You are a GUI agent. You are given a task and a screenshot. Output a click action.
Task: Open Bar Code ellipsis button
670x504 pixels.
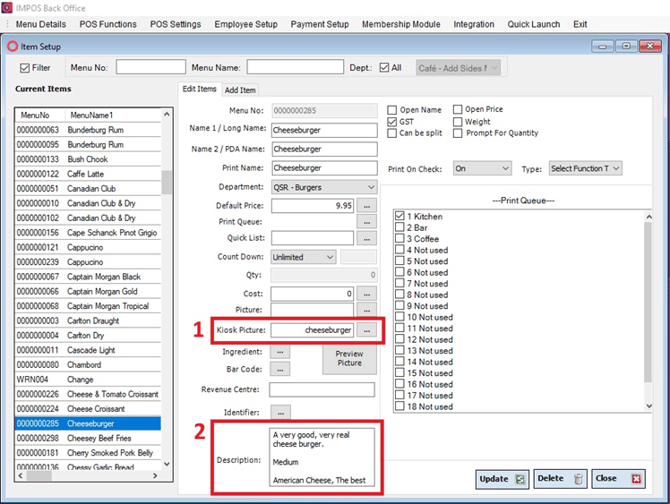(x=280, y=369)
